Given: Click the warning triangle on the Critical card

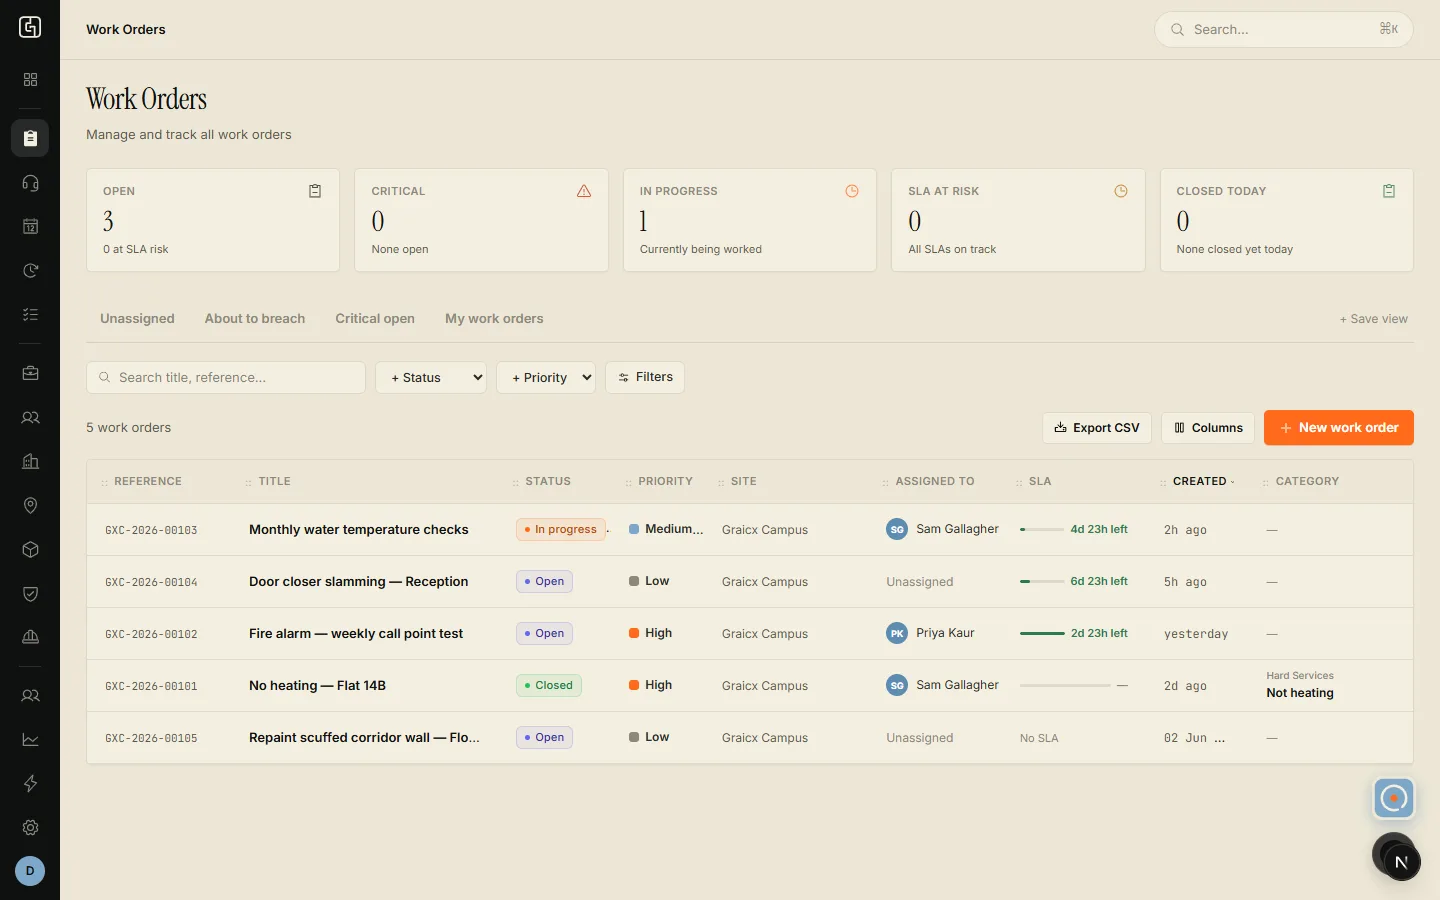Looking at the screenshot, I should 584,191.
